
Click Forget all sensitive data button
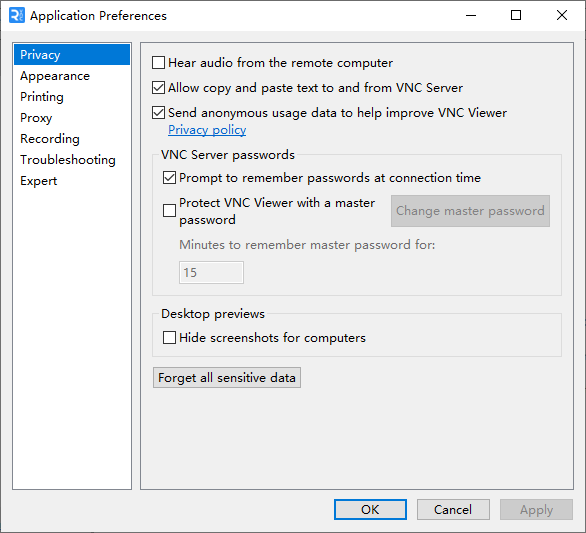(227, 378)
